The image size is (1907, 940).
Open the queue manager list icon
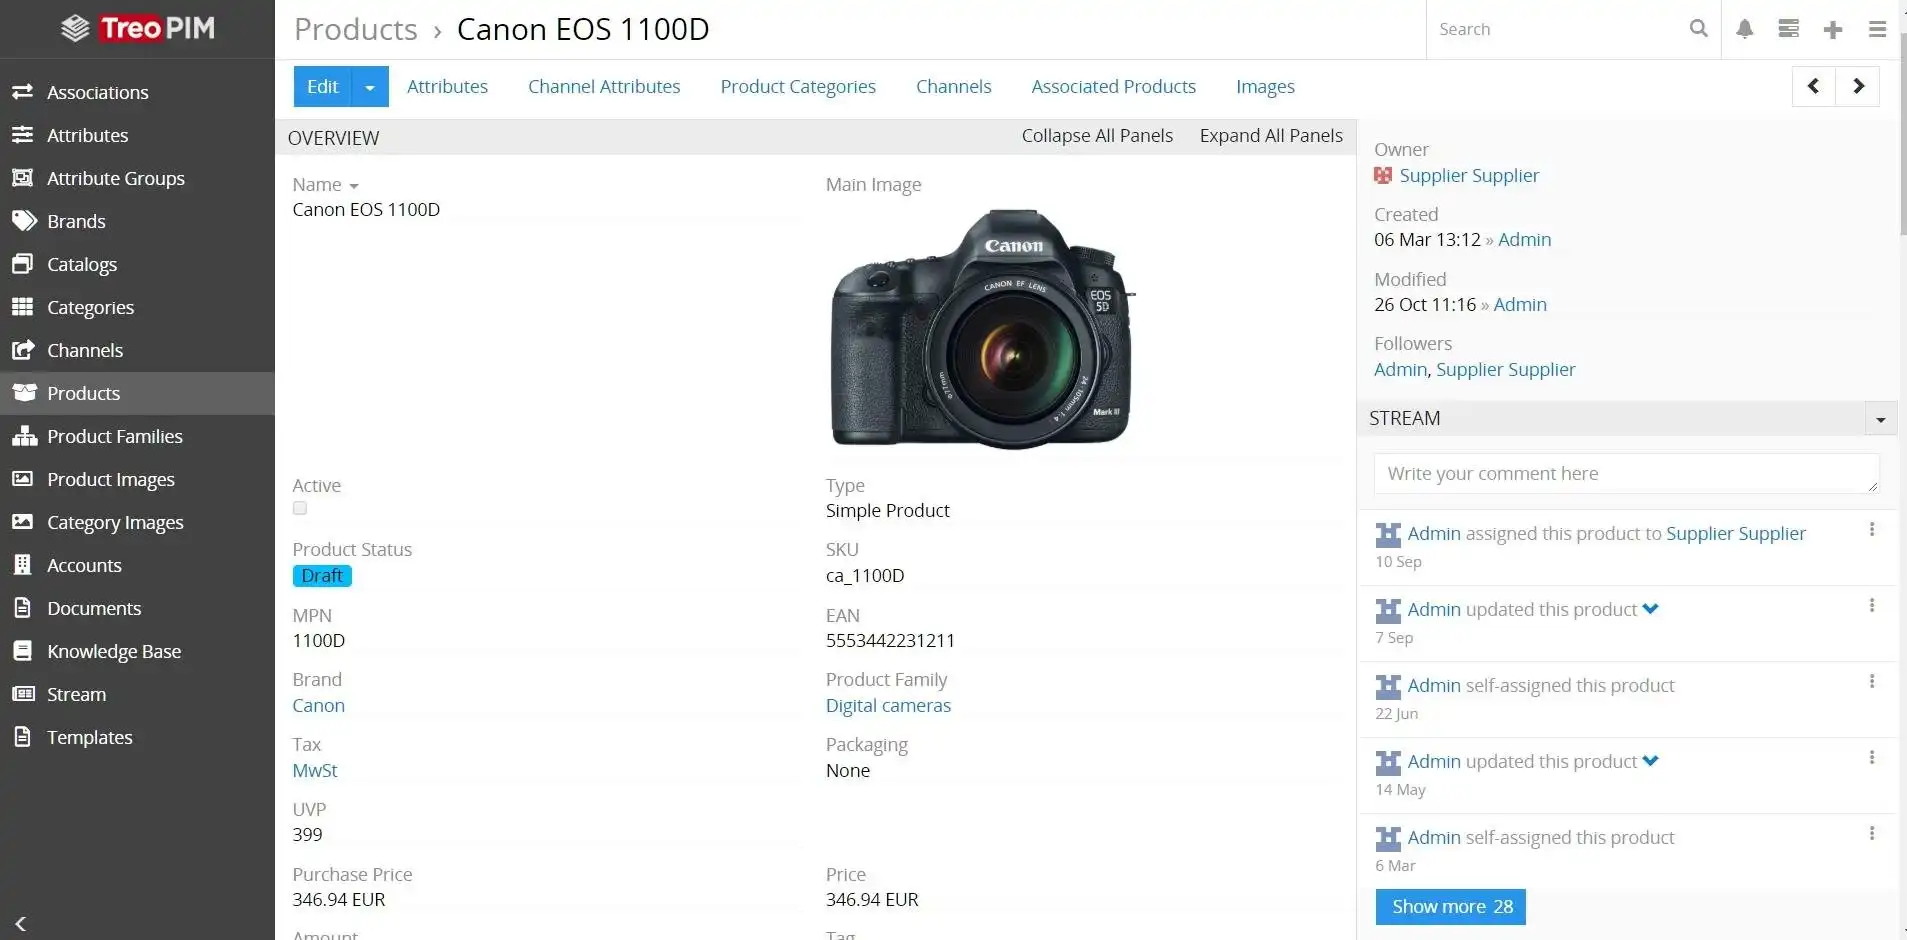tap(1789, 29)
